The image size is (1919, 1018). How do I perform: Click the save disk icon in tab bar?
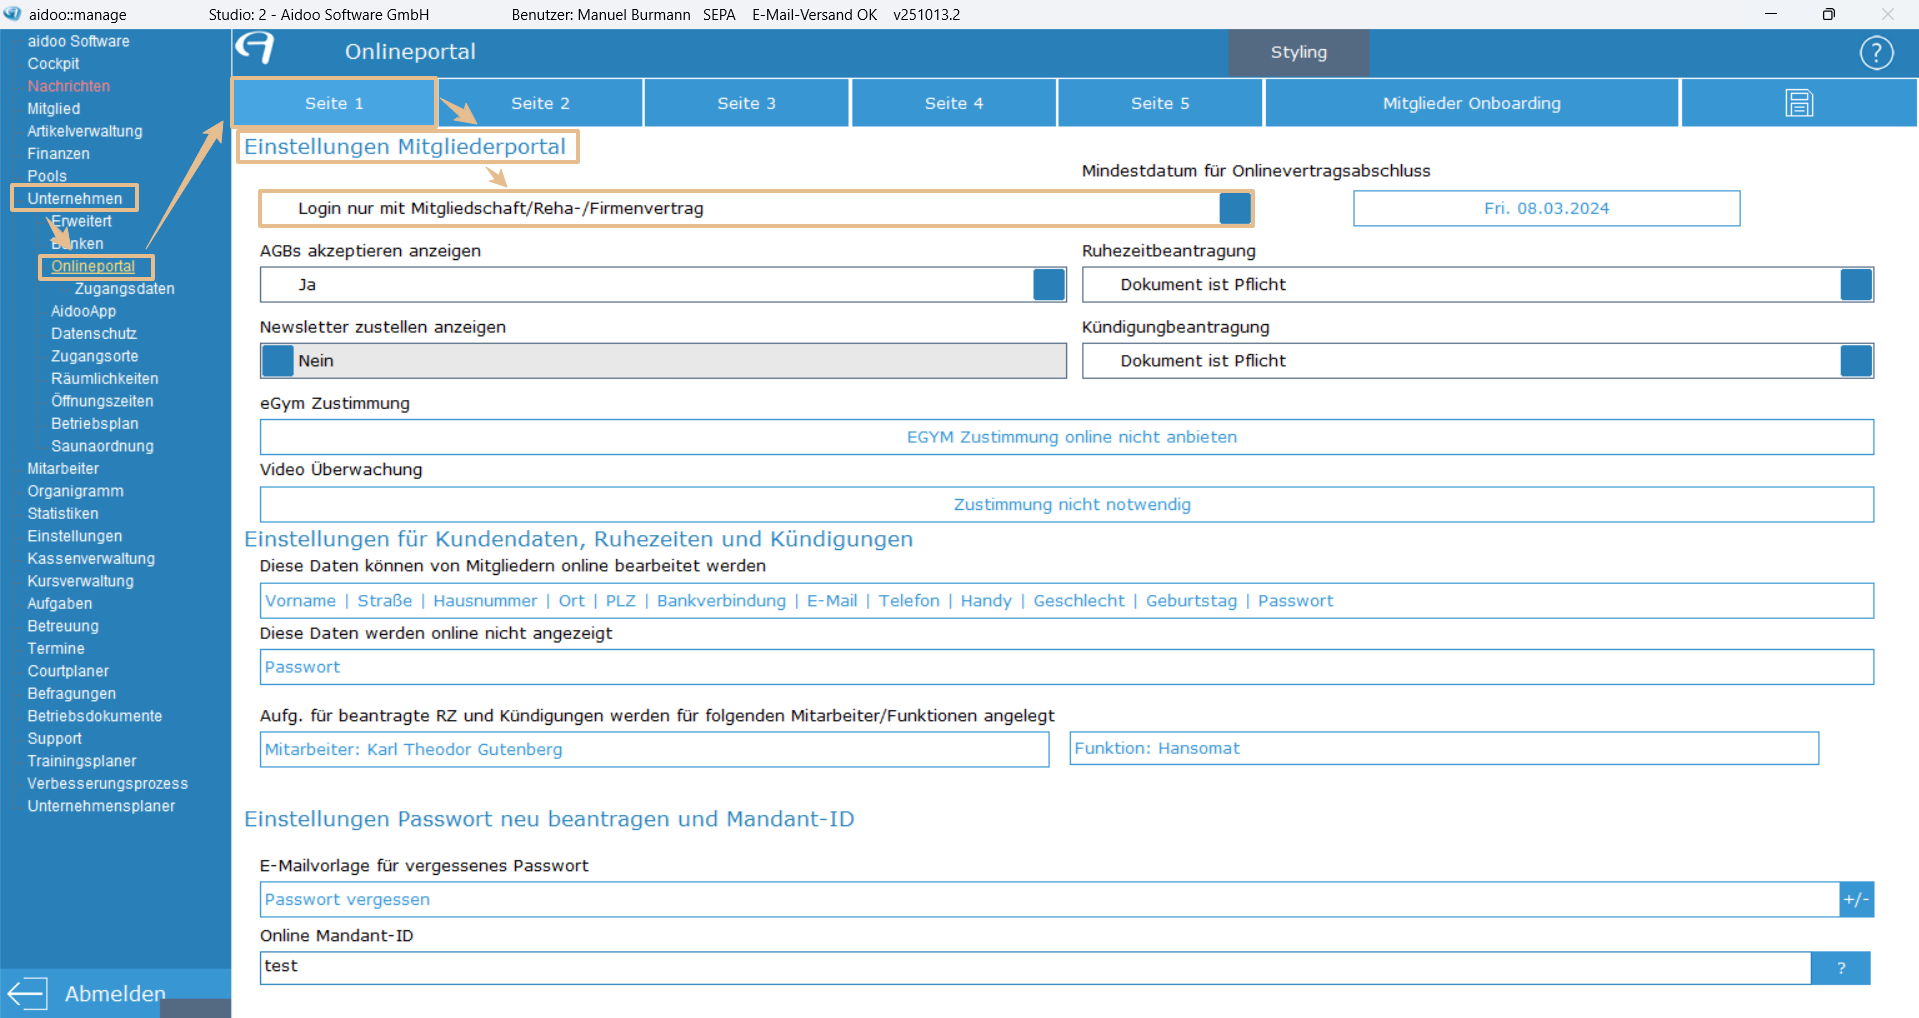tap(1799, 103)
